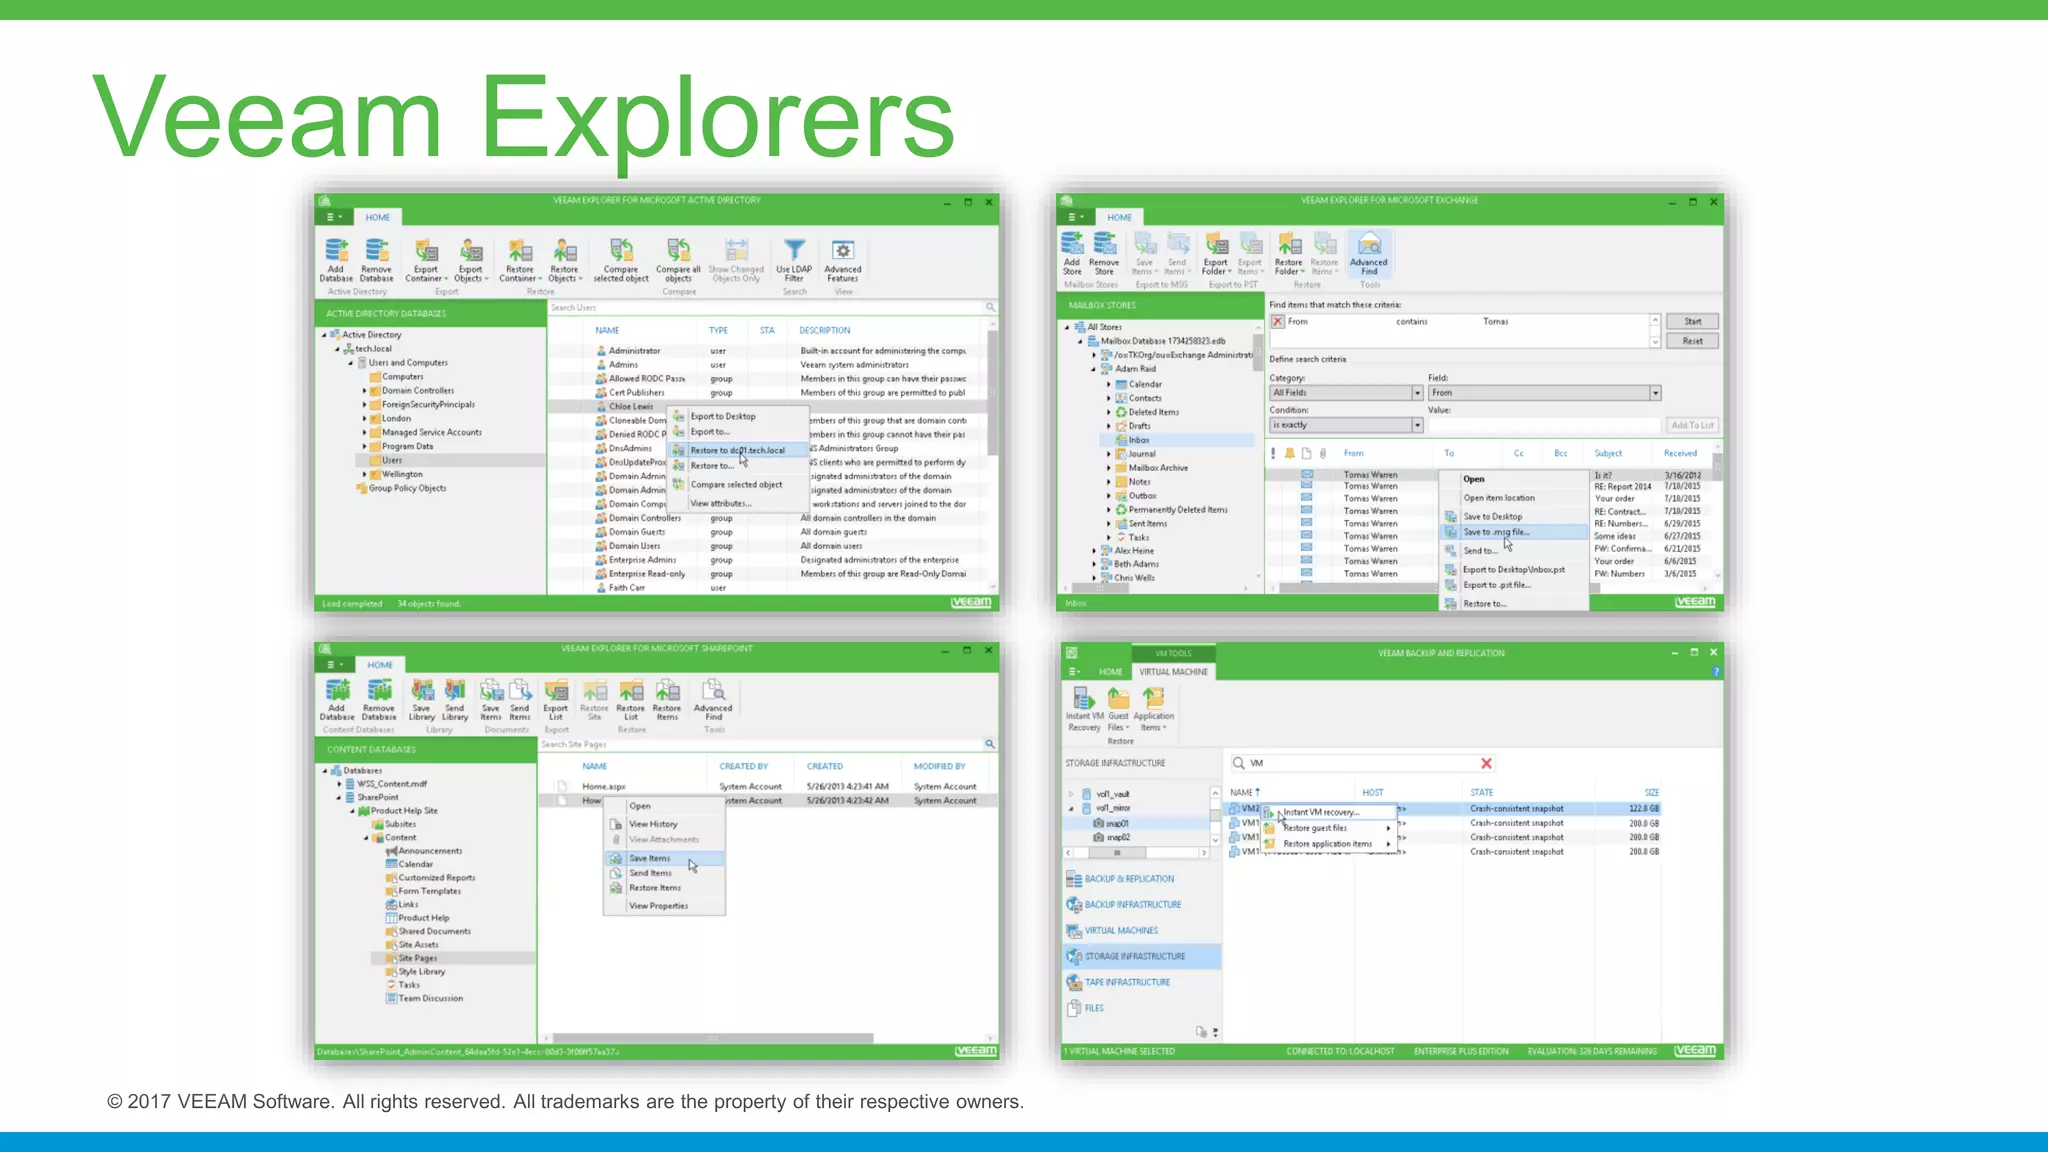
Task: Click Use LDAP Filter icon
Action: point(794,260)
